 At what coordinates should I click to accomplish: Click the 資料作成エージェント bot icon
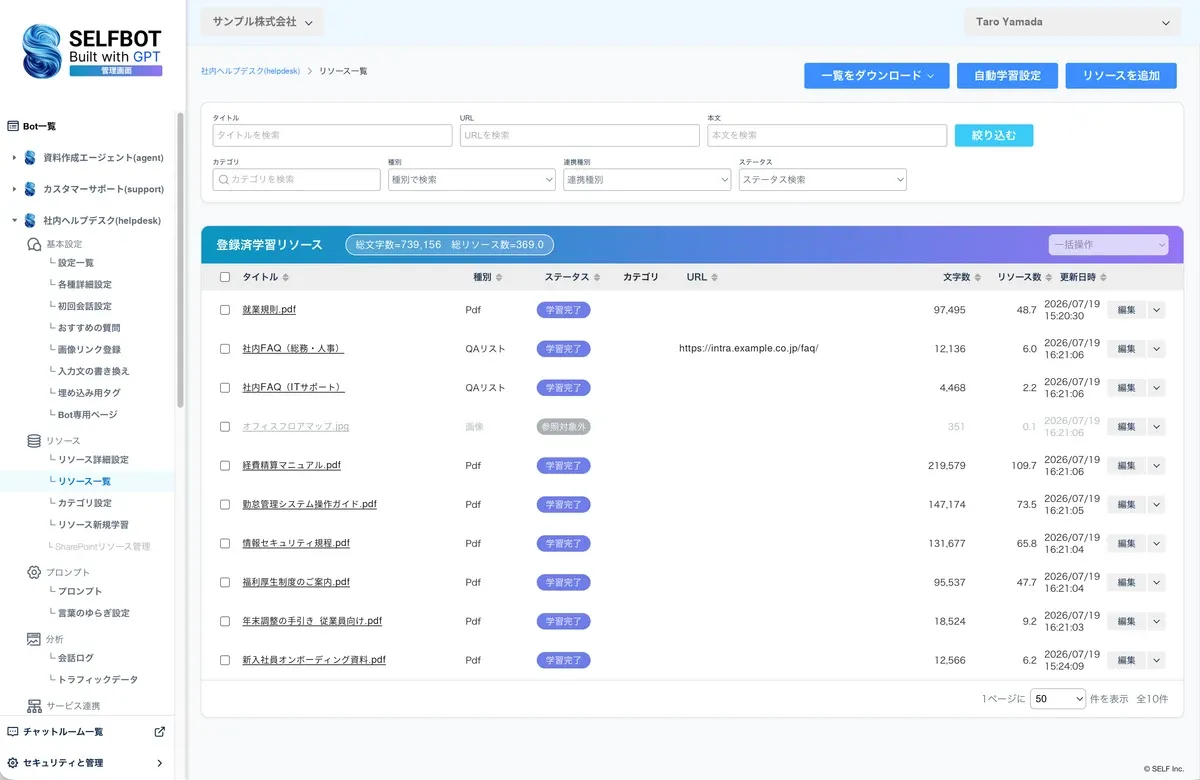tap(30, 158)
